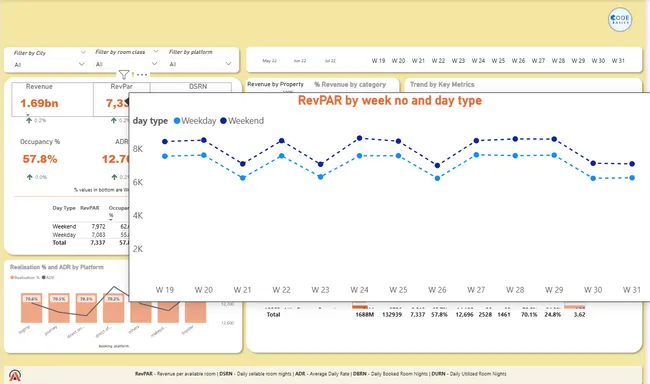Select W 19 in the week slicer

(x=378, y=61)
